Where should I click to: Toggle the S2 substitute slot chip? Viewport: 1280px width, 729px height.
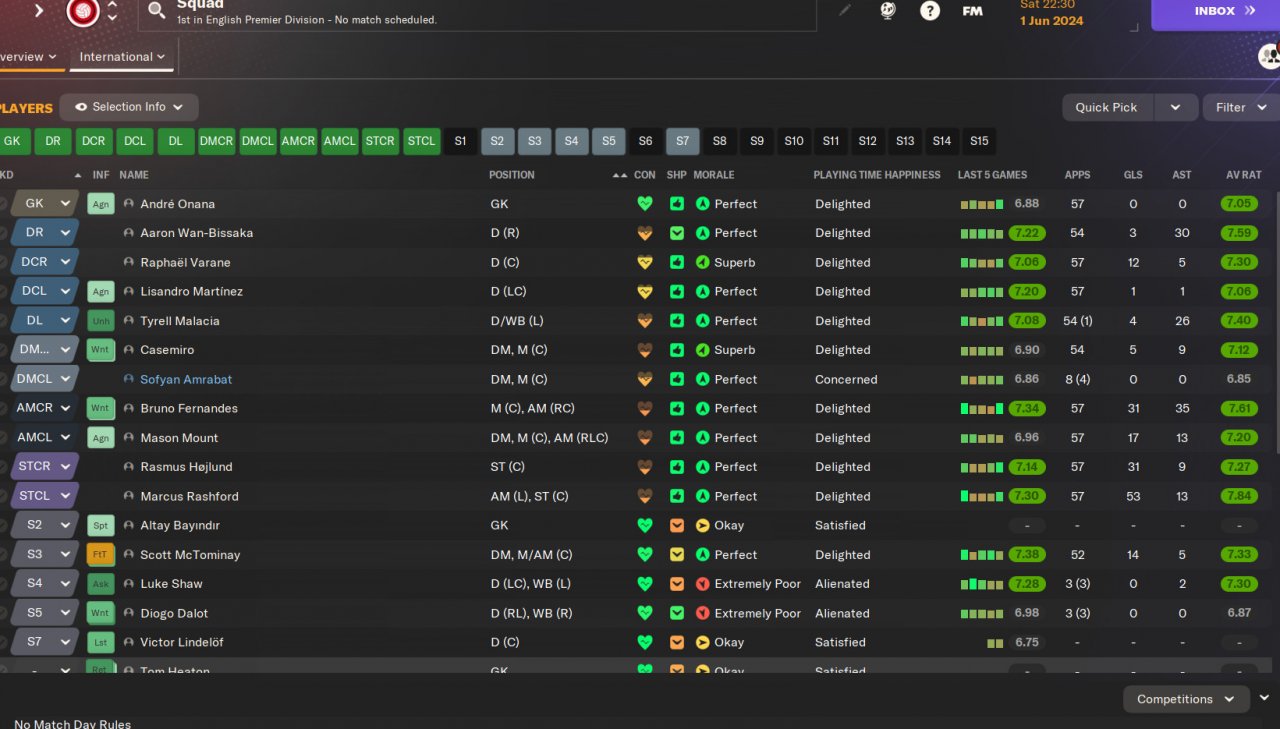tap(497, 141)
